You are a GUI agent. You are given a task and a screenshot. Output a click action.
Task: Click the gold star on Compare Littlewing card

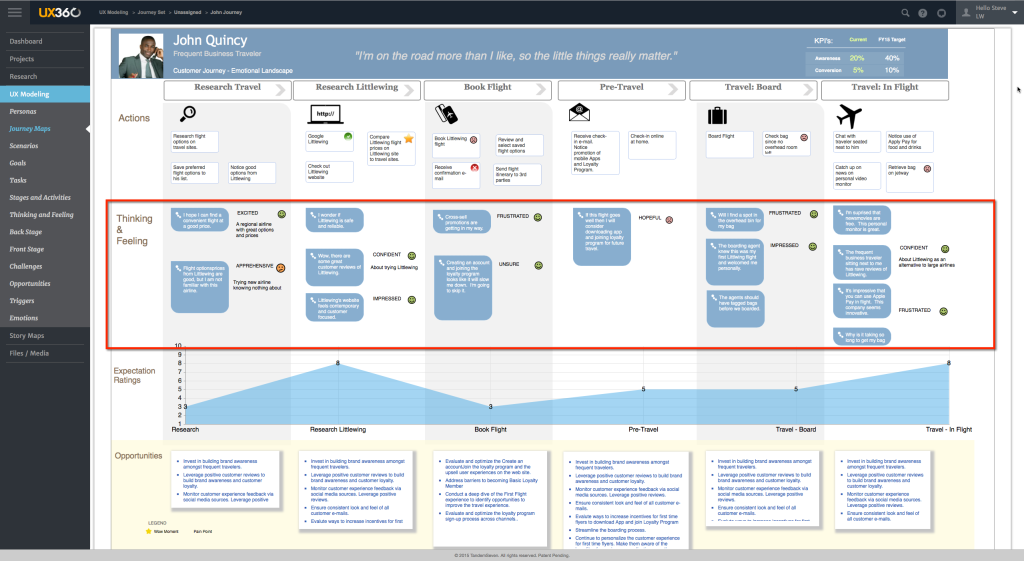(409, 138)
